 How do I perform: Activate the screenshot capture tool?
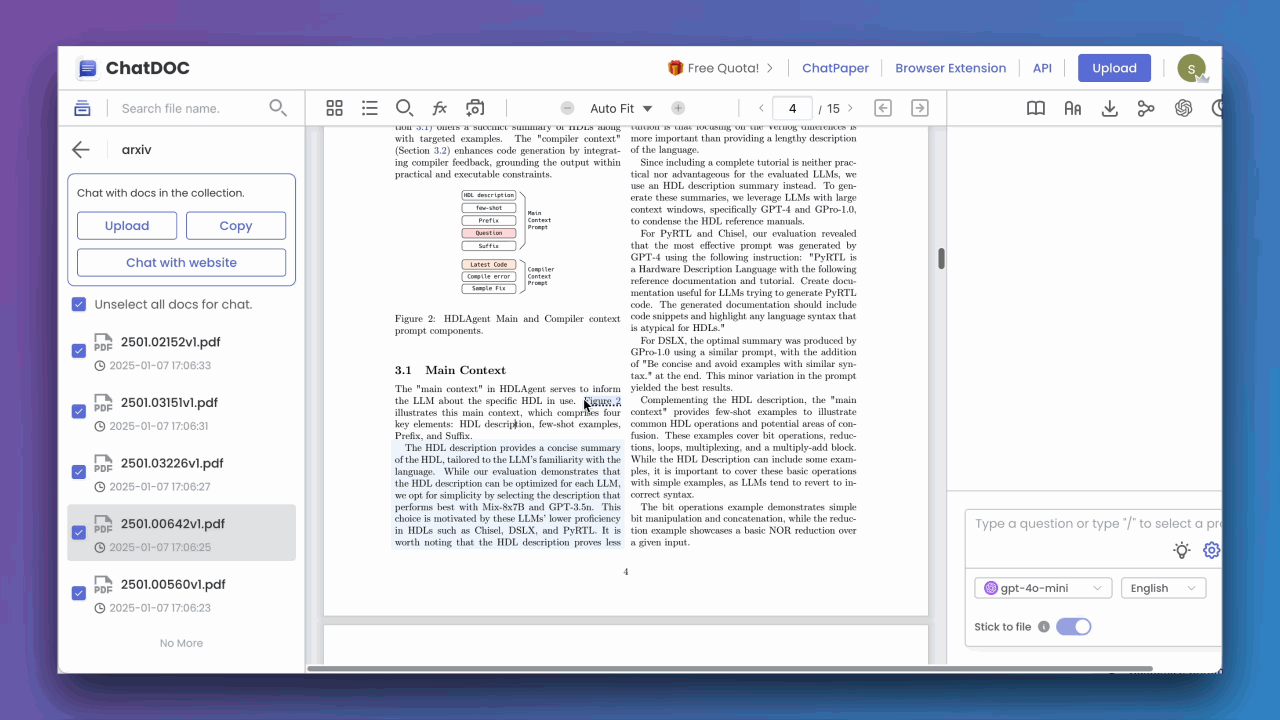click(x=475, y=108)
